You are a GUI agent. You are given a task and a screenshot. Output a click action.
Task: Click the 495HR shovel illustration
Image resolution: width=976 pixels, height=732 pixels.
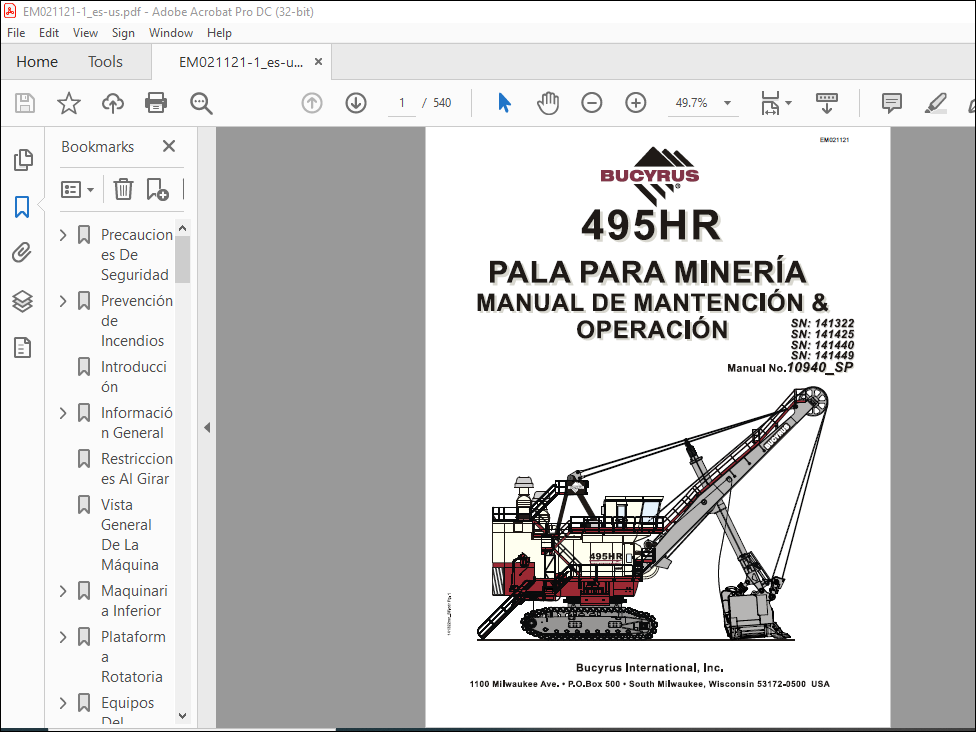coord(651,514)
